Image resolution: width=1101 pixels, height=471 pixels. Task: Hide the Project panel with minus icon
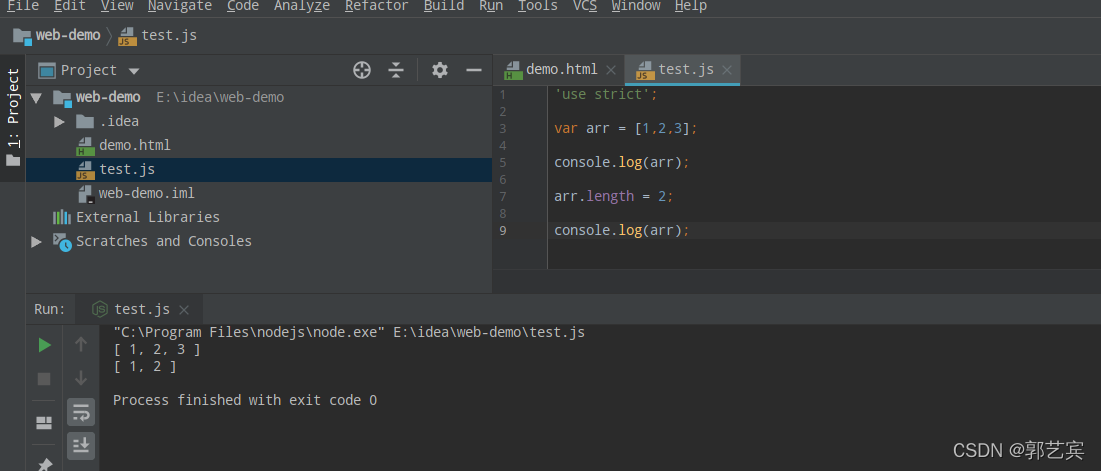(x=474, y=70)
